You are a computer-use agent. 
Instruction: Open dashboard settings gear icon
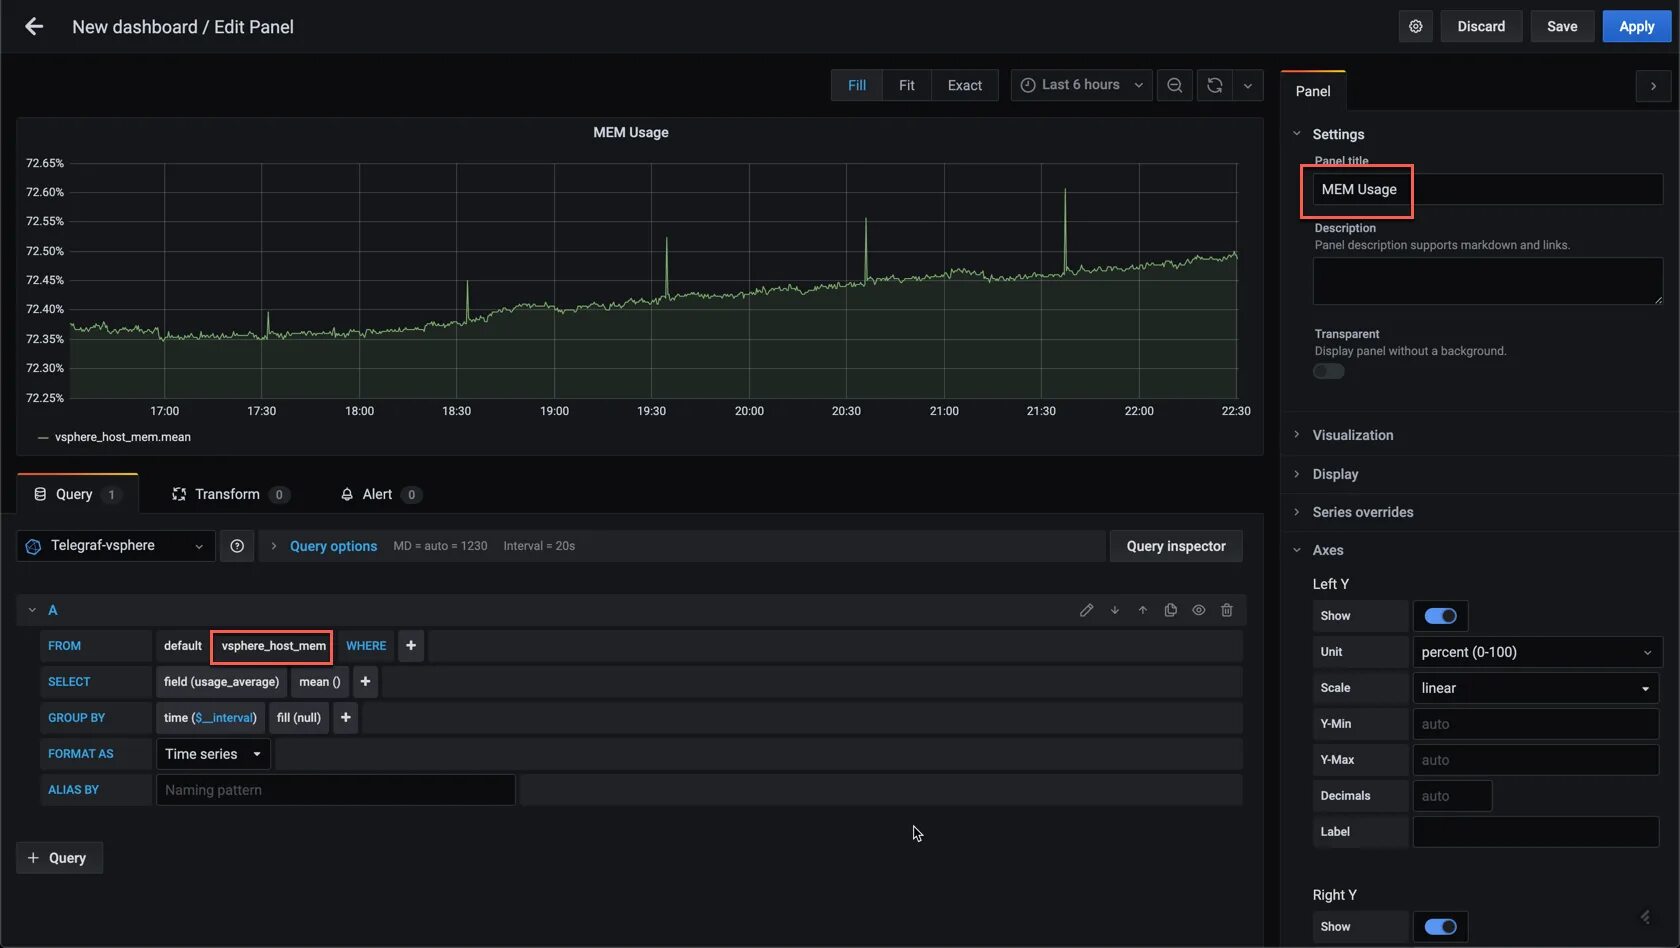(1415, 27)
